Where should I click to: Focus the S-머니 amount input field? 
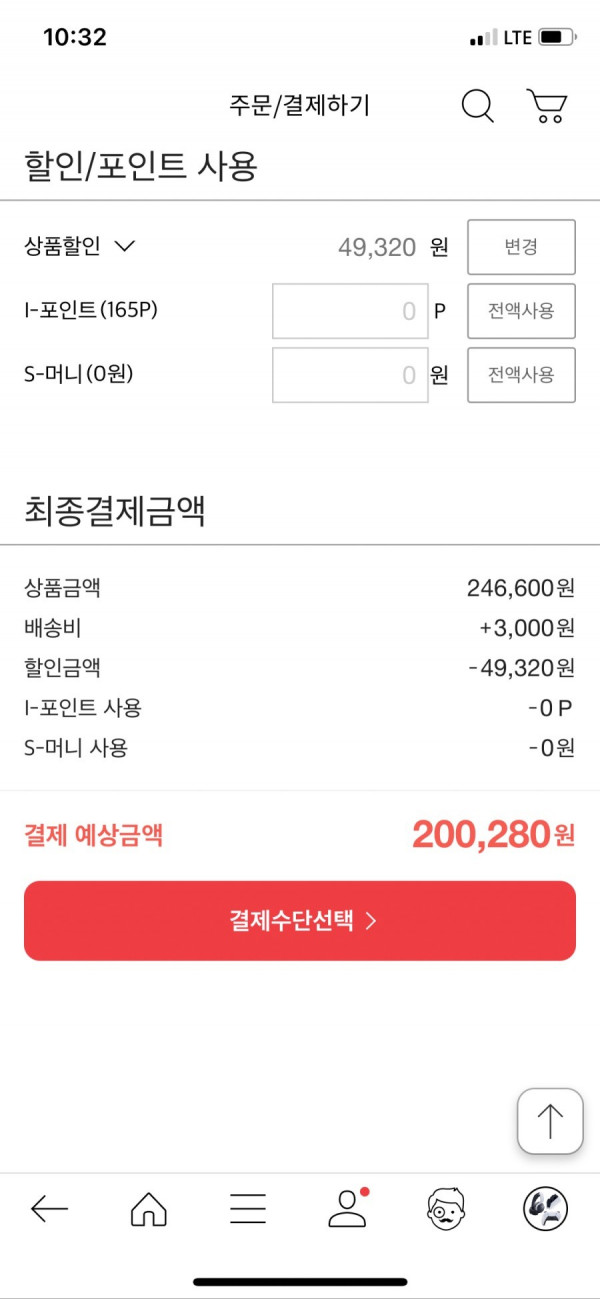pyautogui.click(x=350, y=375)
